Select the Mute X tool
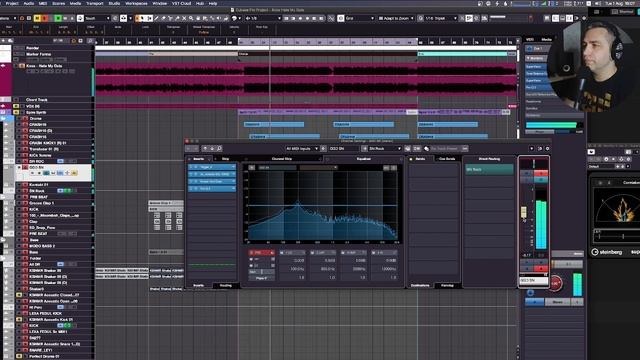 click(184, 18)
